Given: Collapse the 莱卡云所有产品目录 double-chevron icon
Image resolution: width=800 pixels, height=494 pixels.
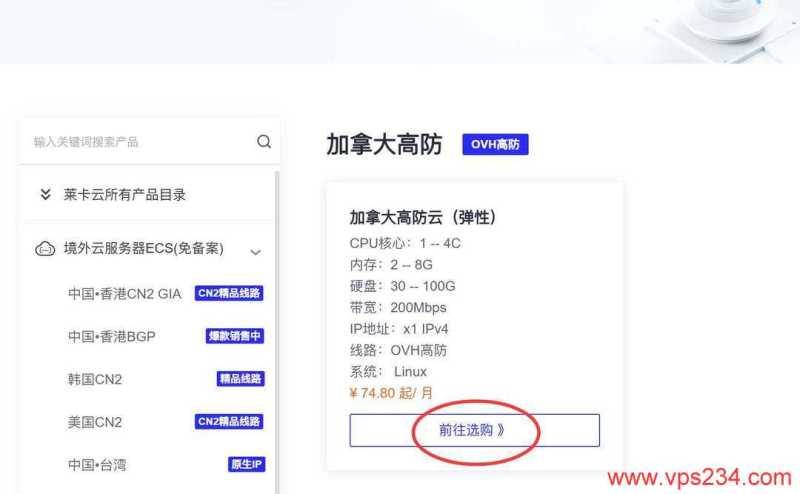Looking at the screenshot, I should [45, 194].
